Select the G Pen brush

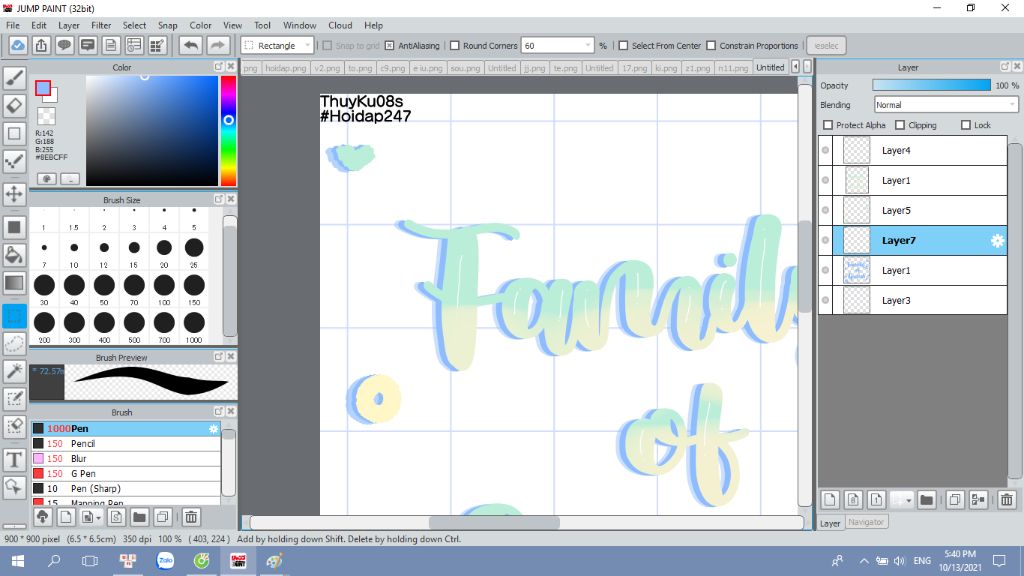[x=126, y=473]
